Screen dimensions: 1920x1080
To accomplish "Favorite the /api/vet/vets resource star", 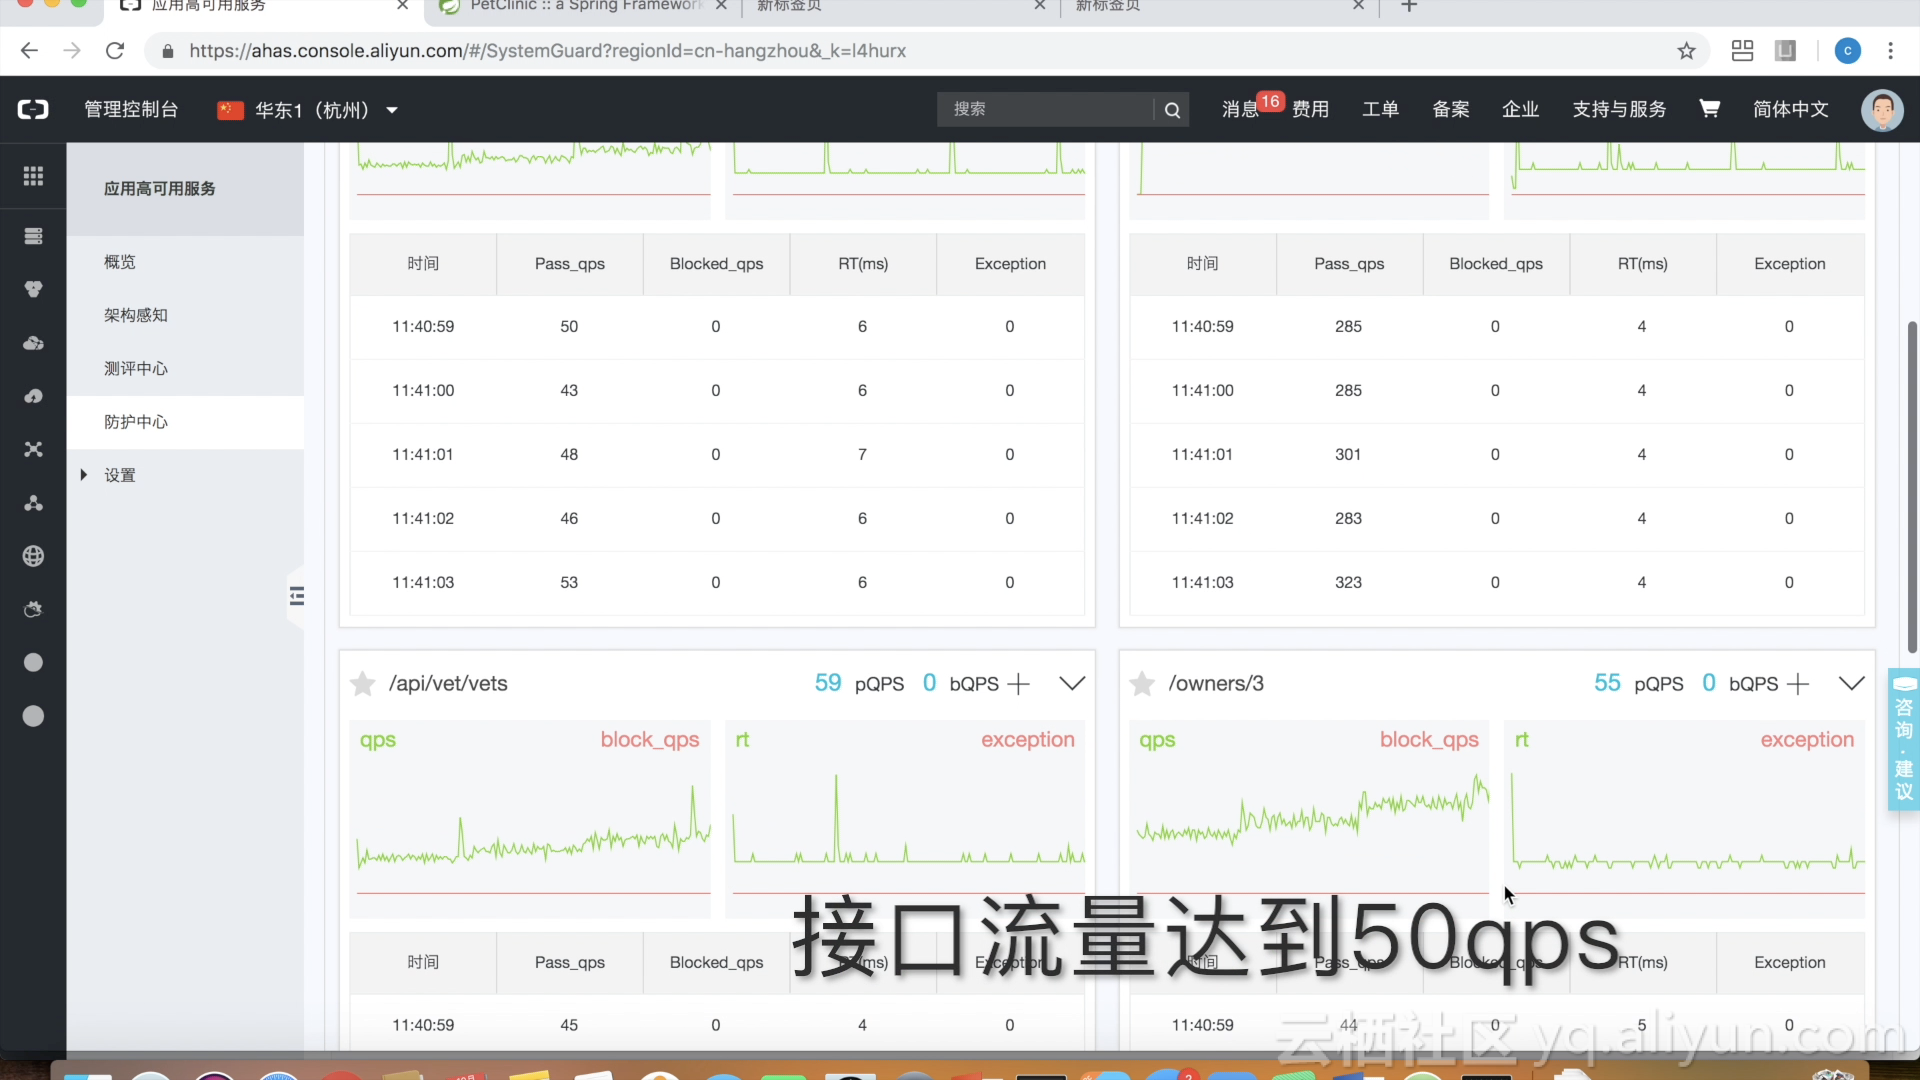I will [x=362, y=684].
